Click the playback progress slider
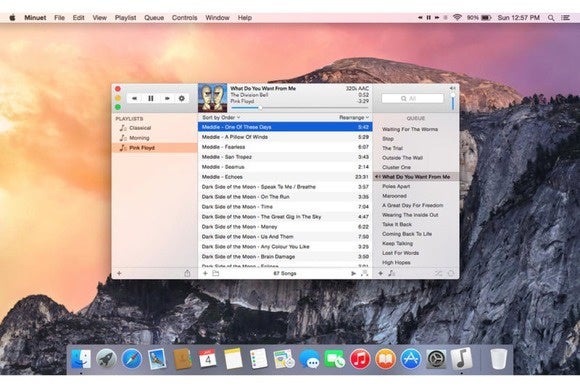The image size is (580, 388). 300,108
